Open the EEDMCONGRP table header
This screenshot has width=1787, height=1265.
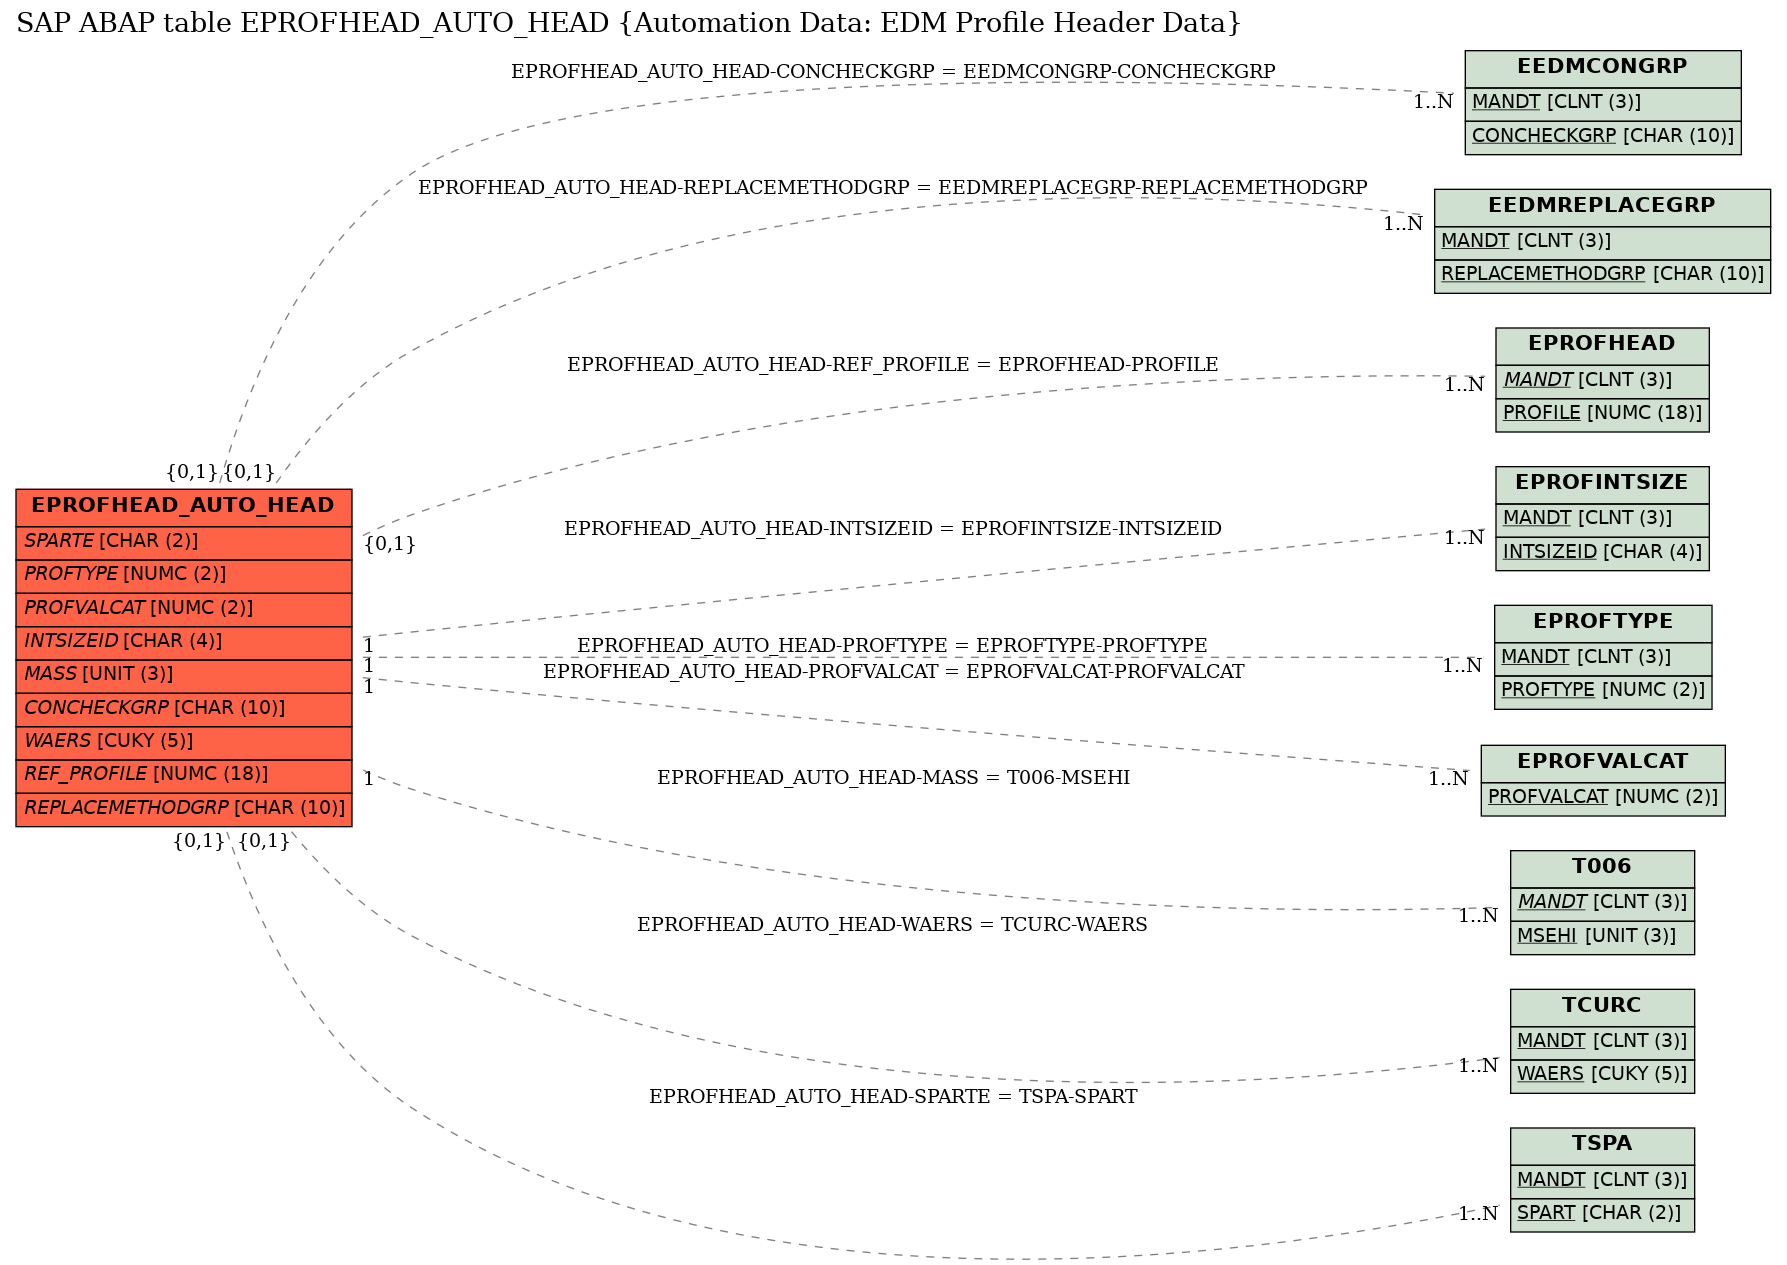pos(1603,68)
